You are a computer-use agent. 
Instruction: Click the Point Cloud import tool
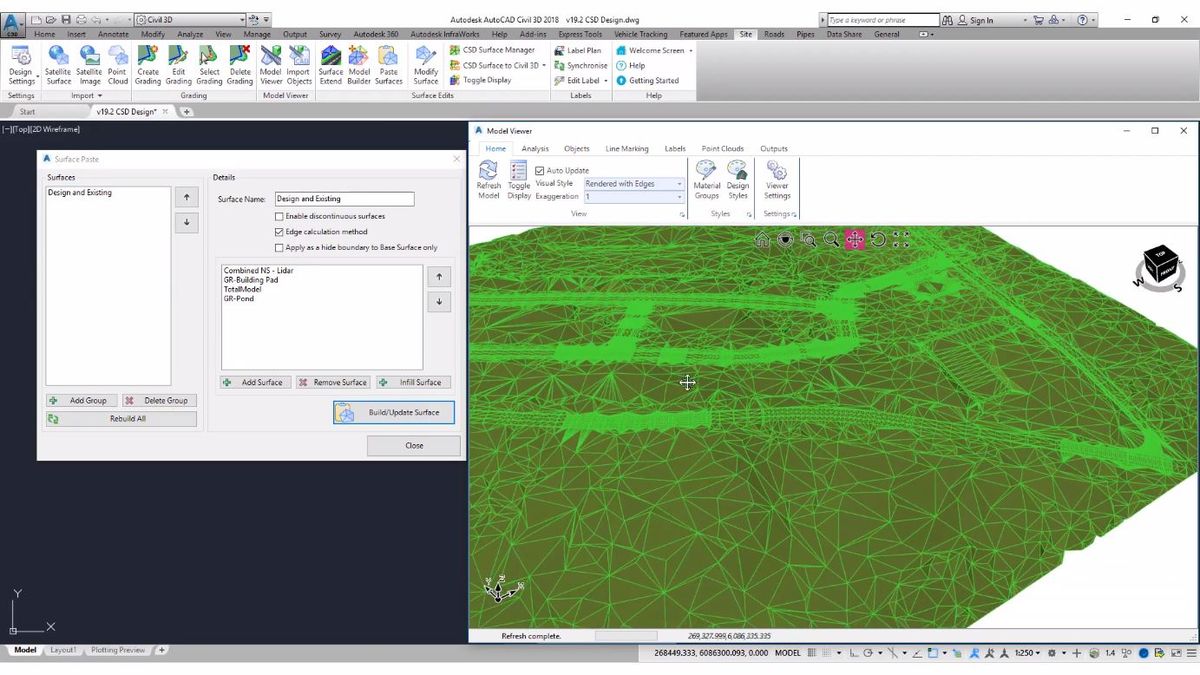(118, 65)
